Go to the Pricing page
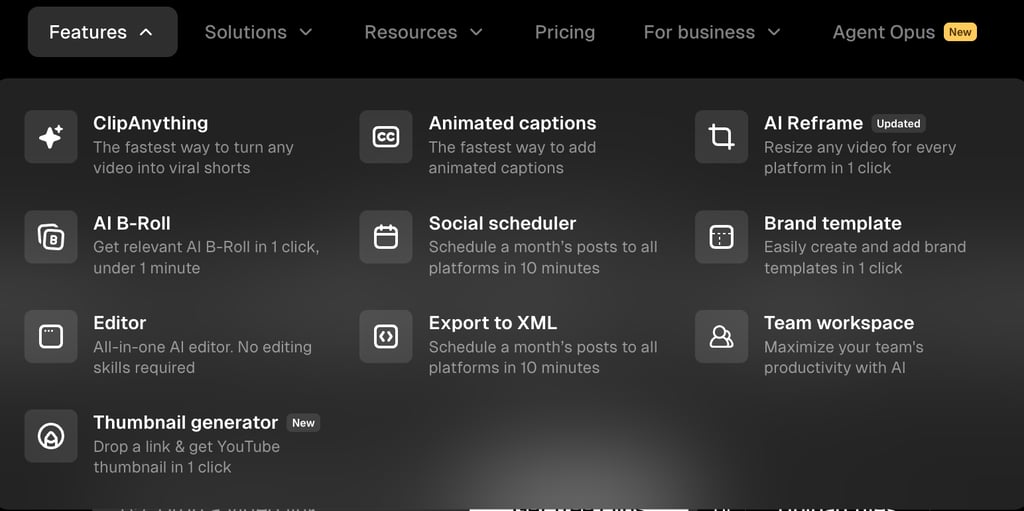 pyautogui.click(x=565, y=32)
